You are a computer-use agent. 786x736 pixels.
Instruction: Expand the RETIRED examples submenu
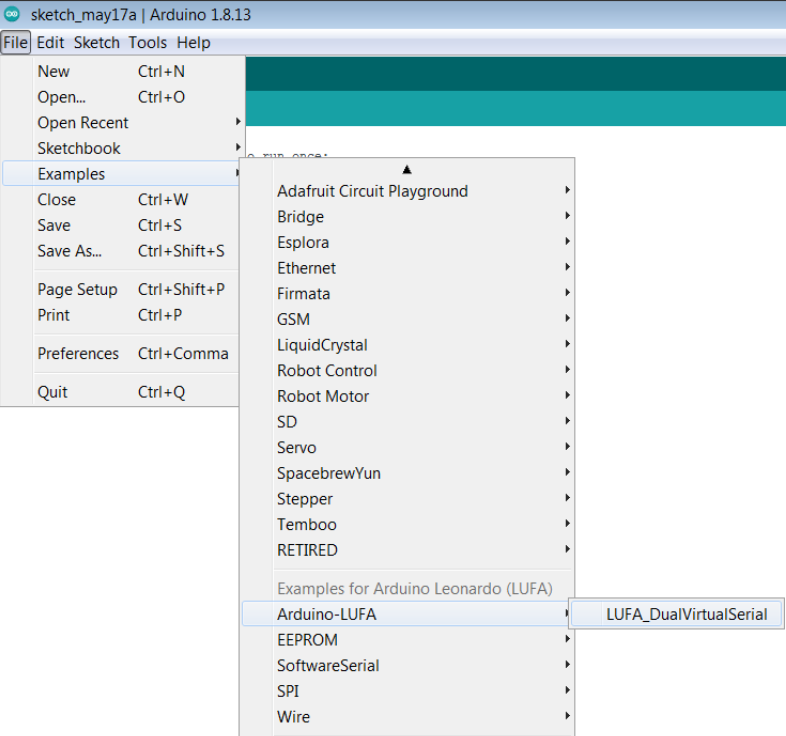pyautogui.click(x=407, y=550)
